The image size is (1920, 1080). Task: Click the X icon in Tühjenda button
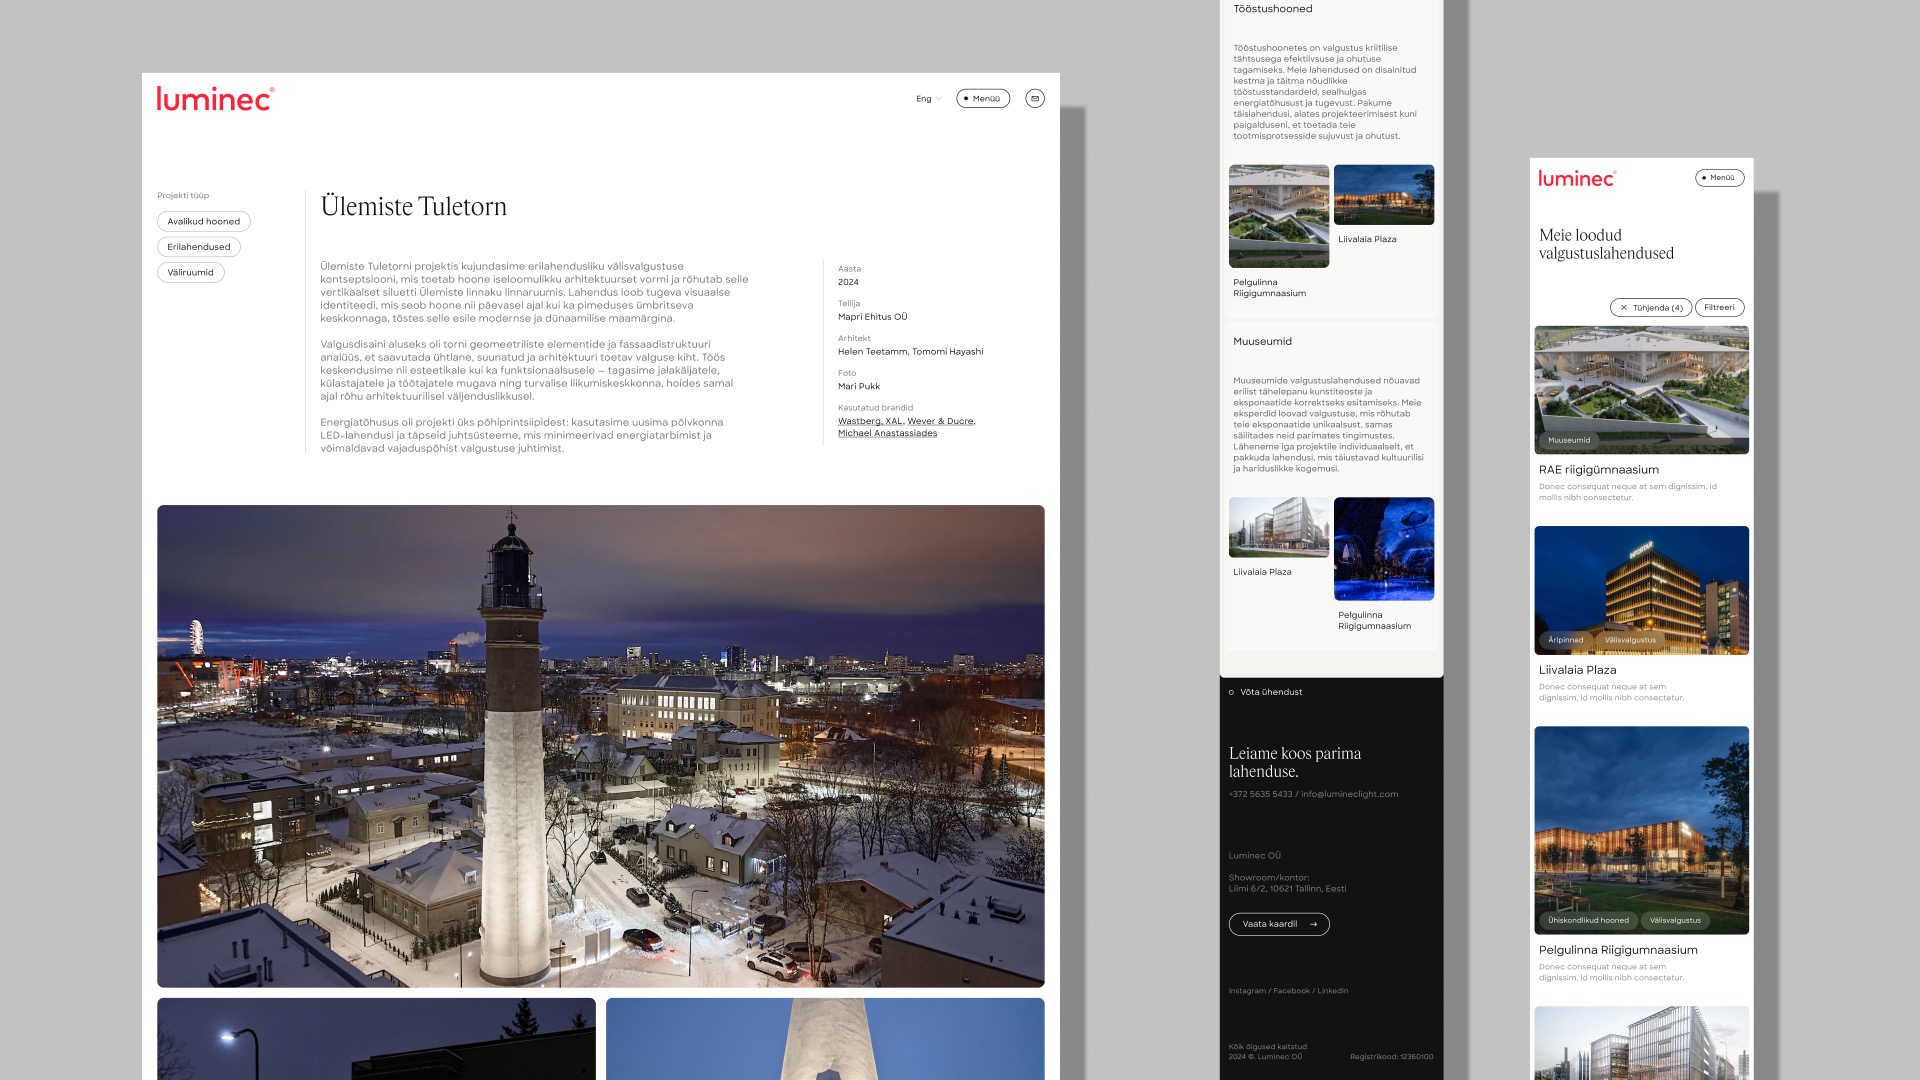[1624, 308]
